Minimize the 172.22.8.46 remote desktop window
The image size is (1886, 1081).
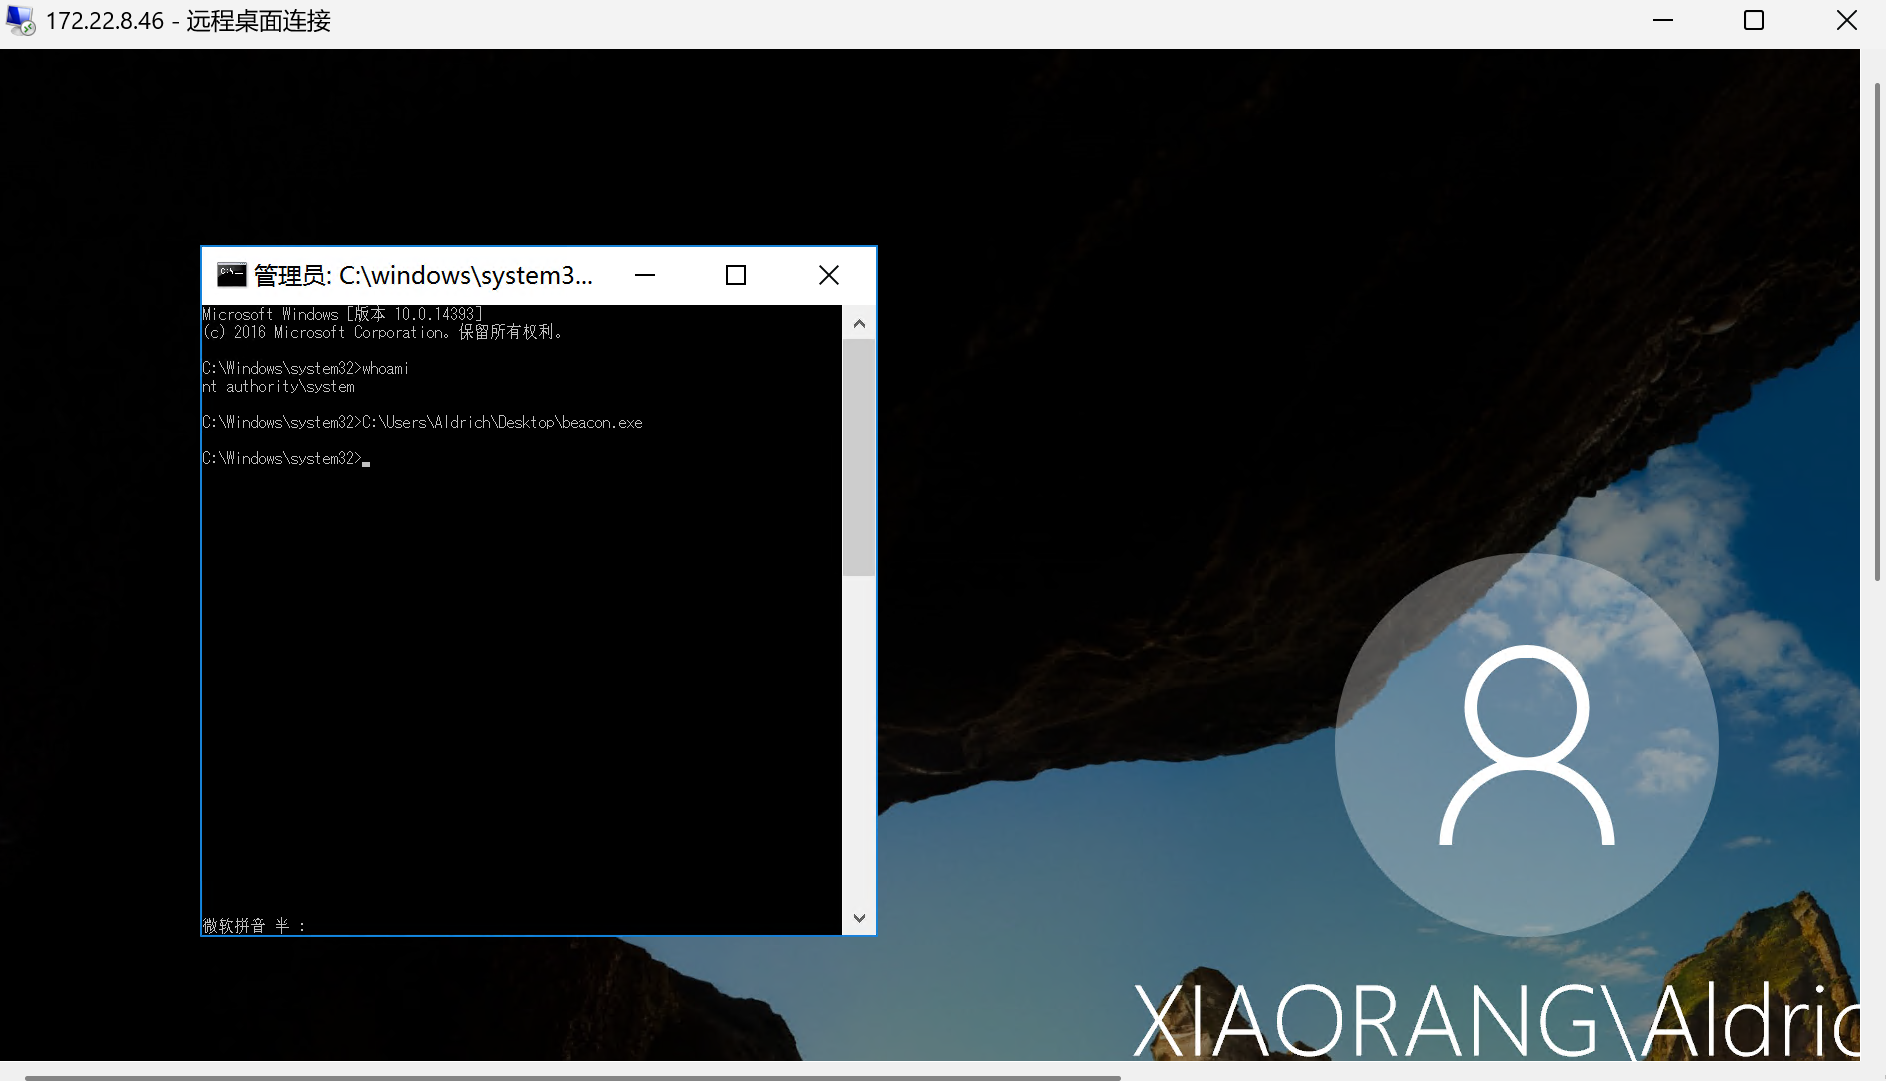[1662, 20]
